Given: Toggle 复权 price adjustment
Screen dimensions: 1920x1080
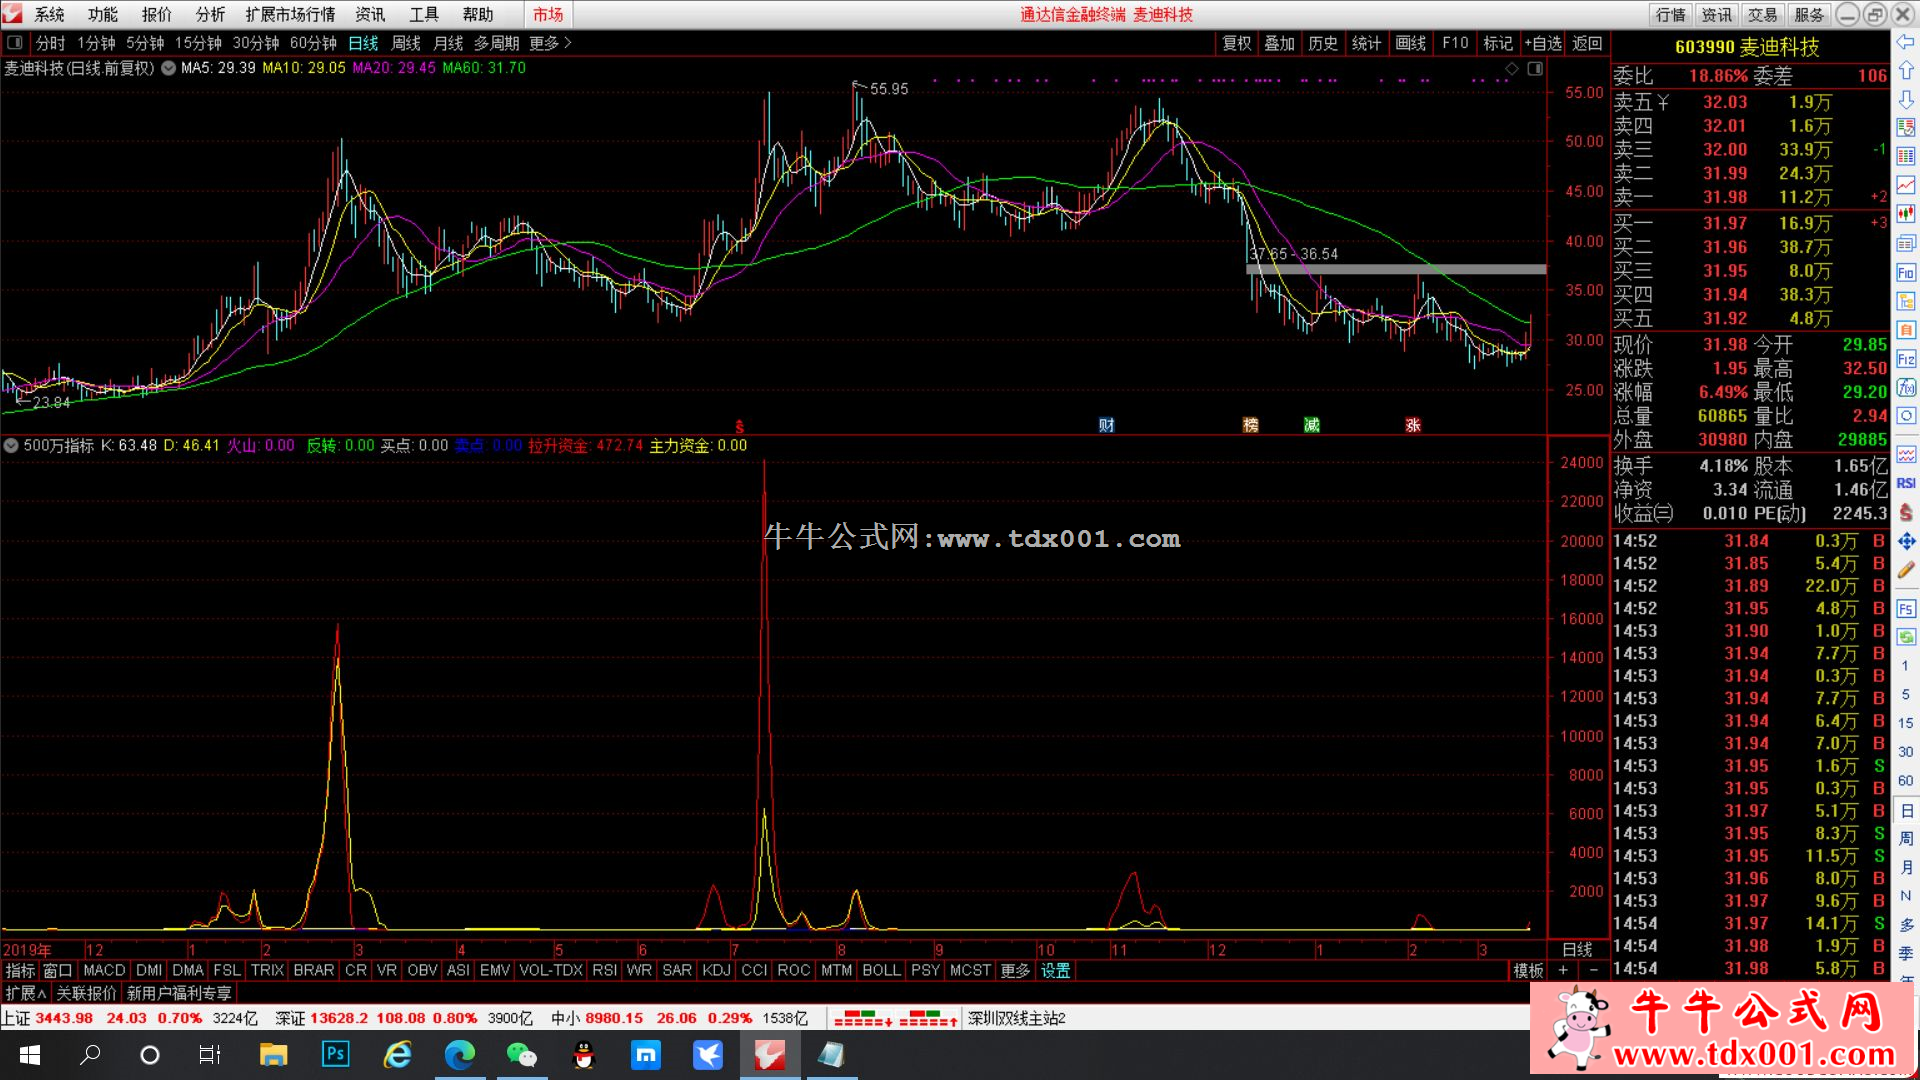Looking at the screenshot, I should (x=1237, y=43).
